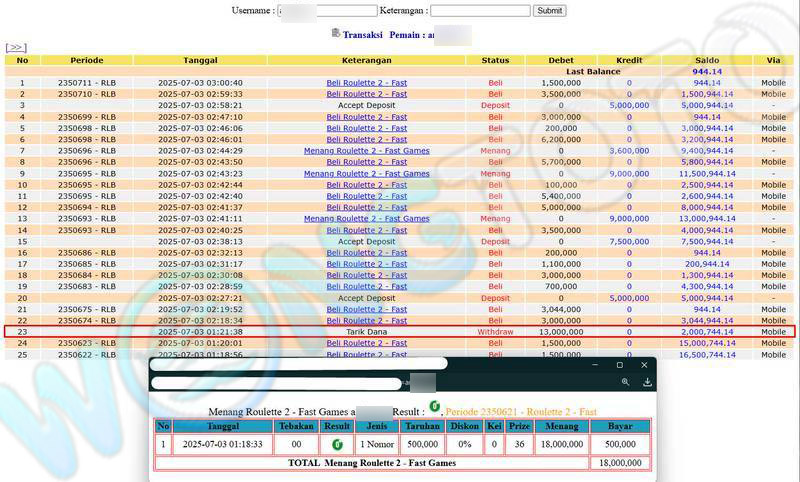The width and height of the screenshot is (800, 482).
Task: Open Beli Roulette link for periode 2350711
Action: (x=366, y=83)
